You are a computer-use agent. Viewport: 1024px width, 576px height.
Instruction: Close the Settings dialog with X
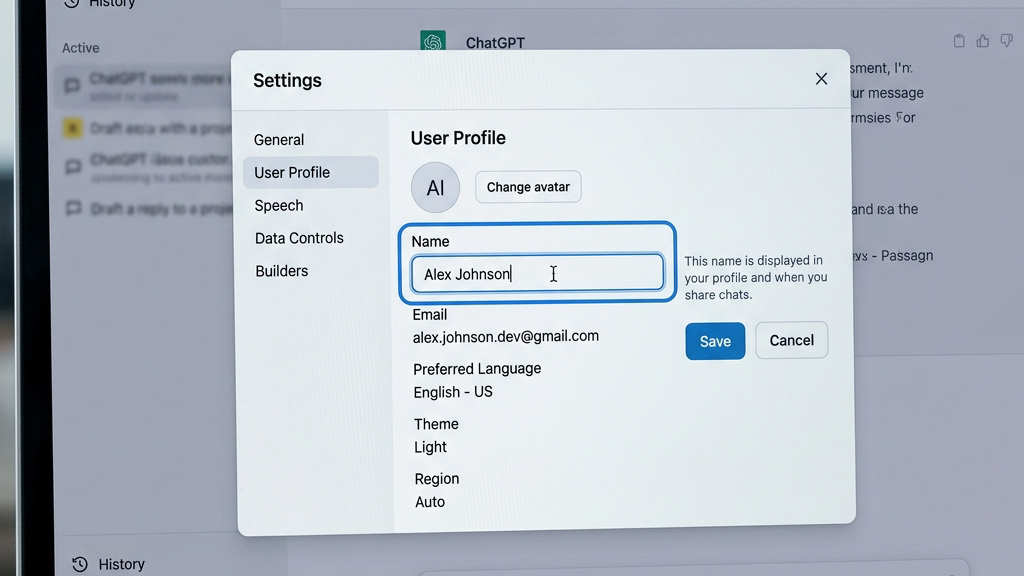tap(821, 79)
